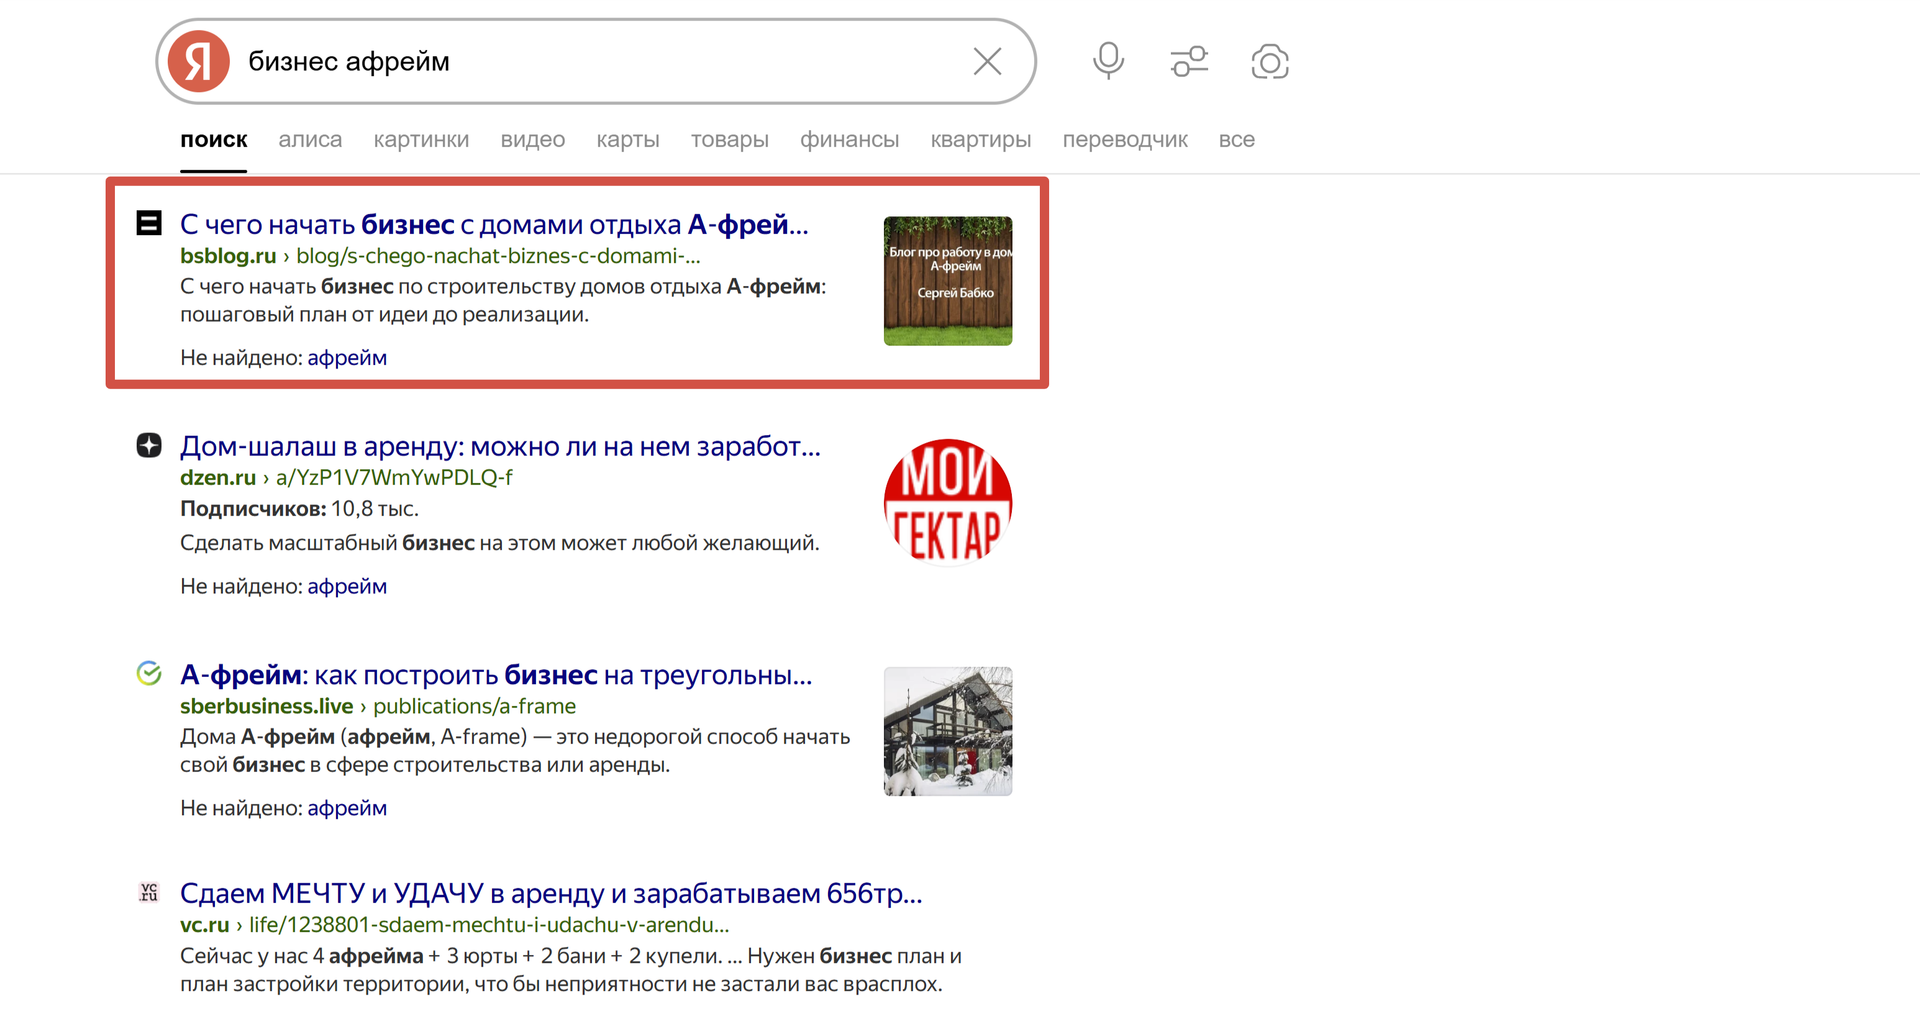Open the bsblog.ru fence thumbnail image
Viewport: 1920px width, 1031px height.
pos(948,281)
